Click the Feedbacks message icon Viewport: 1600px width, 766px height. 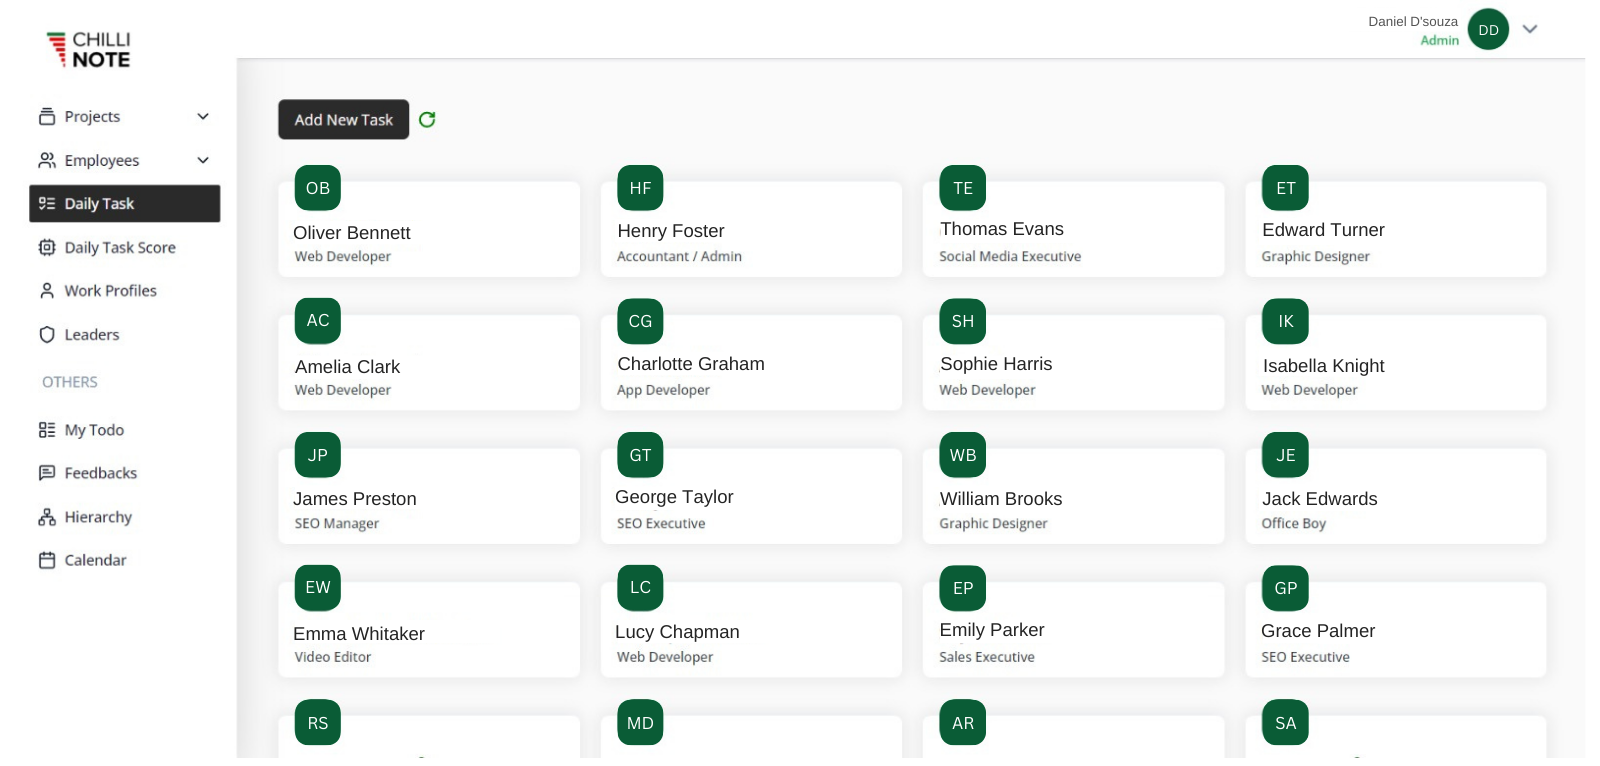[x=47, y=473]
